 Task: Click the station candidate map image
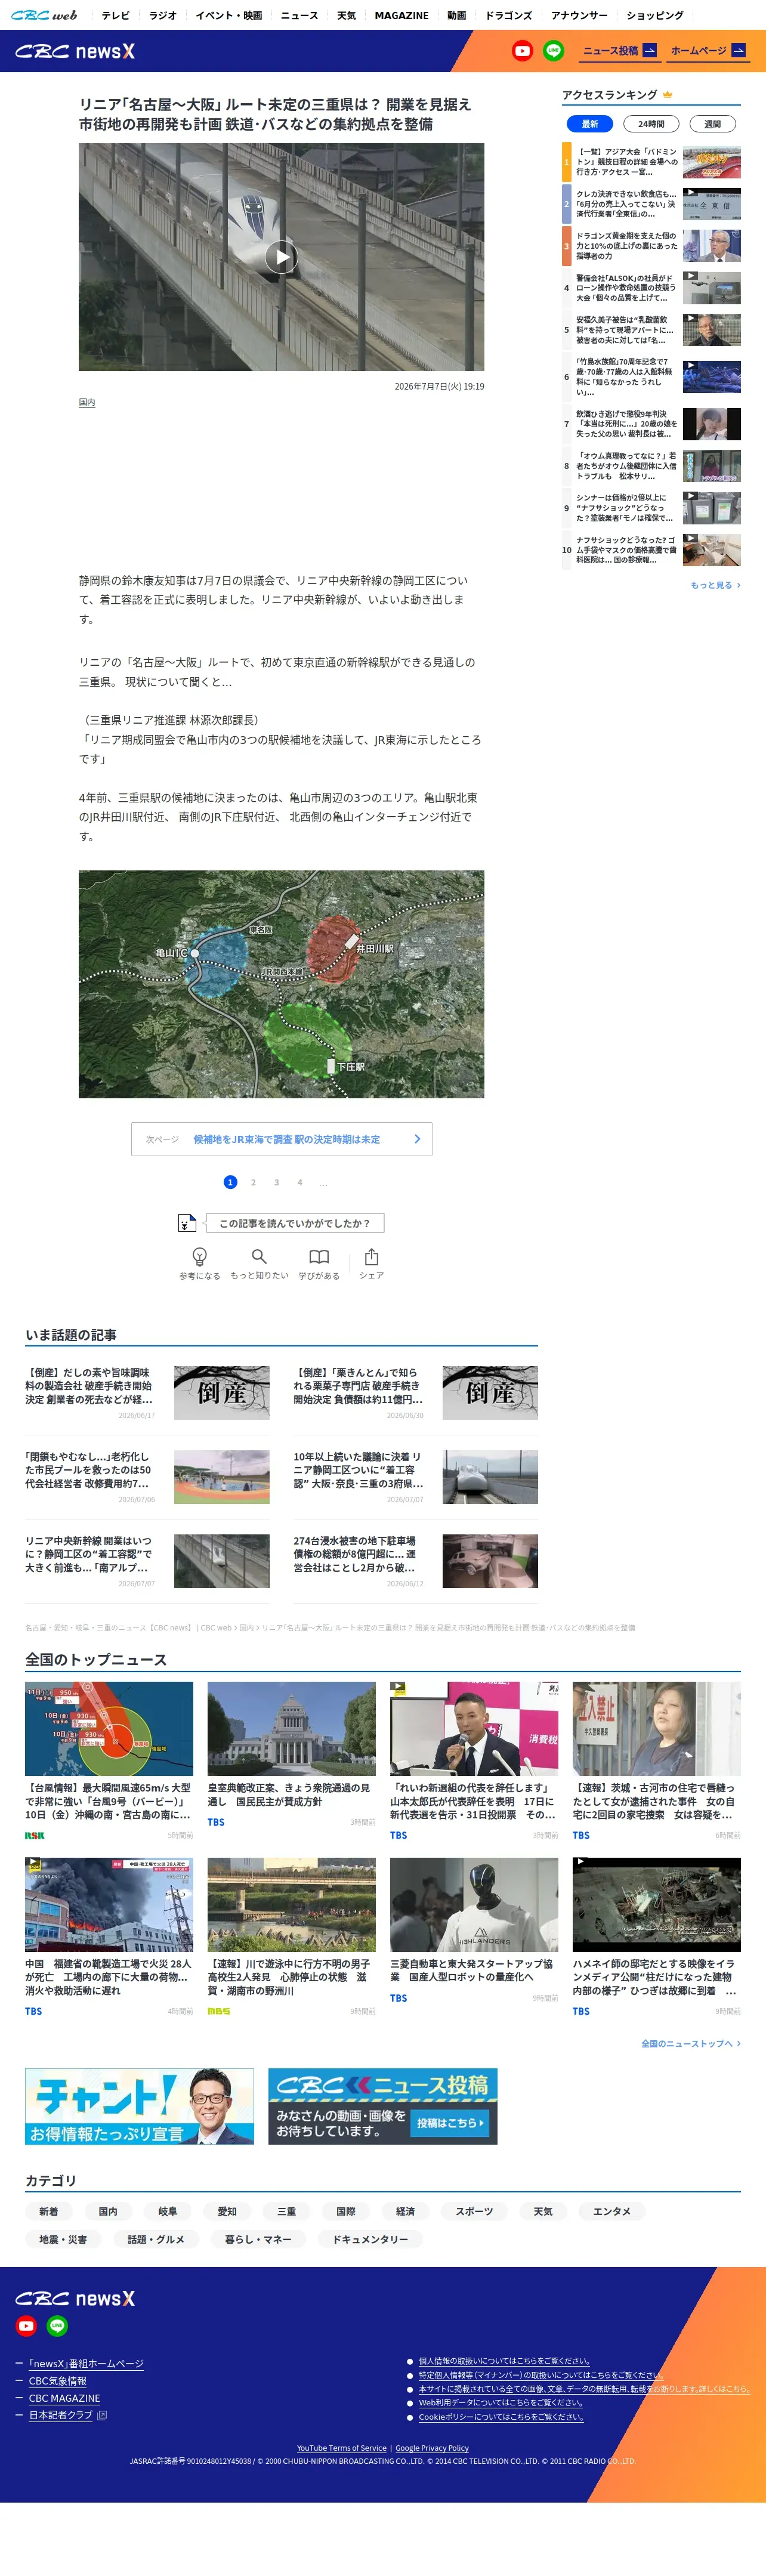(281, 984)
